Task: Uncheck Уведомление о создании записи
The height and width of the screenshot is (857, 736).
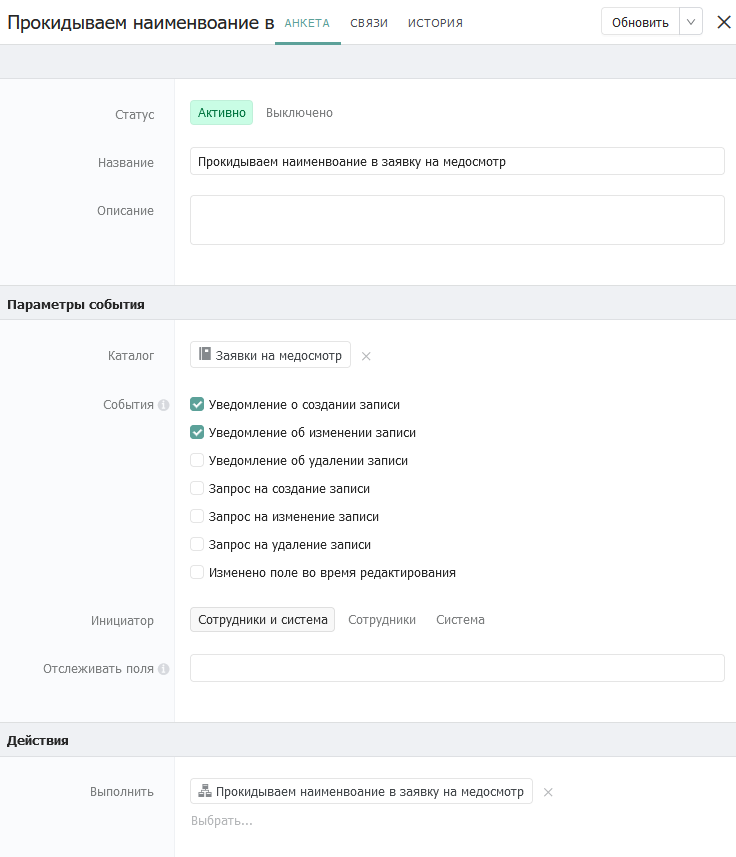Action: pyautogui.click(x=197, y=405)
